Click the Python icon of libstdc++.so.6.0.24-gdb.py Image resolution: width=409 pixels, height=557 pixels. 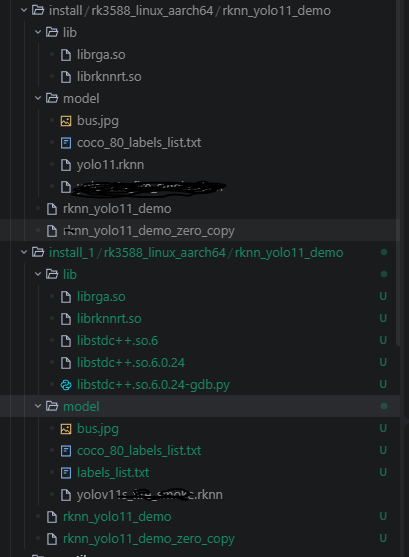66,385
